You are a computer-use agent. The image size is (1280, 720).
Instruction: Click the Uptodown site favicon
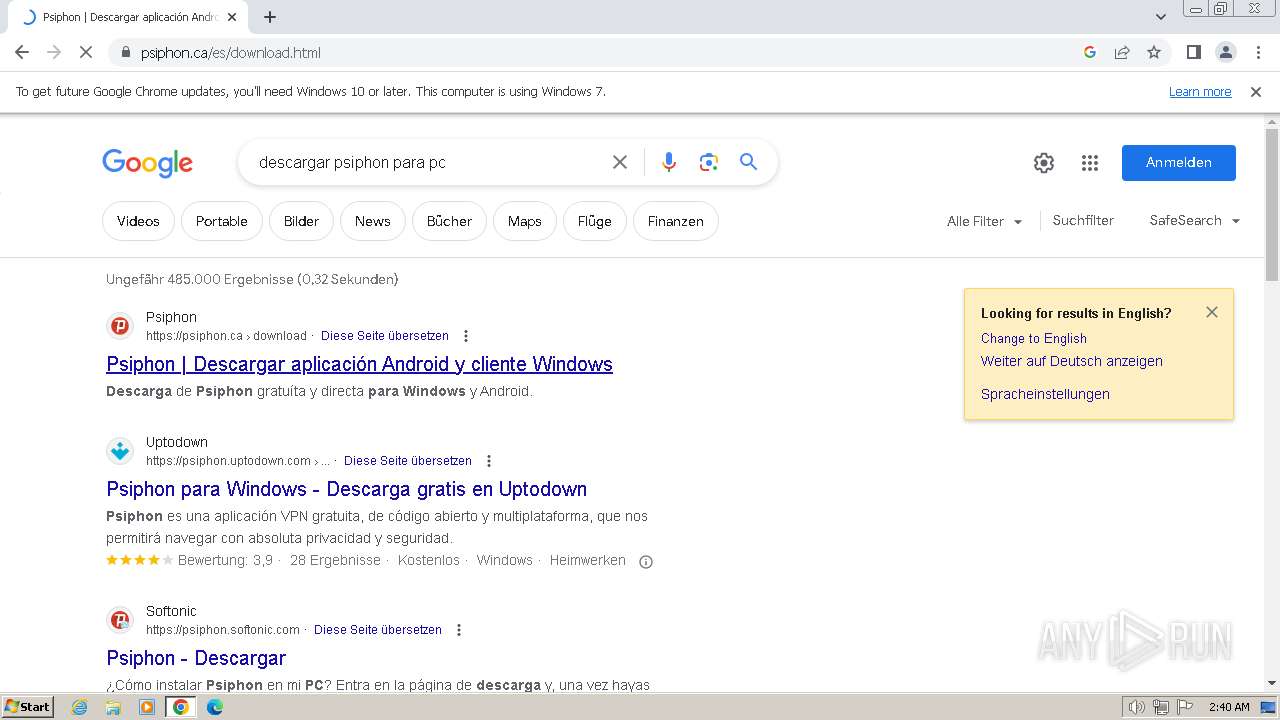coord(120,451)
